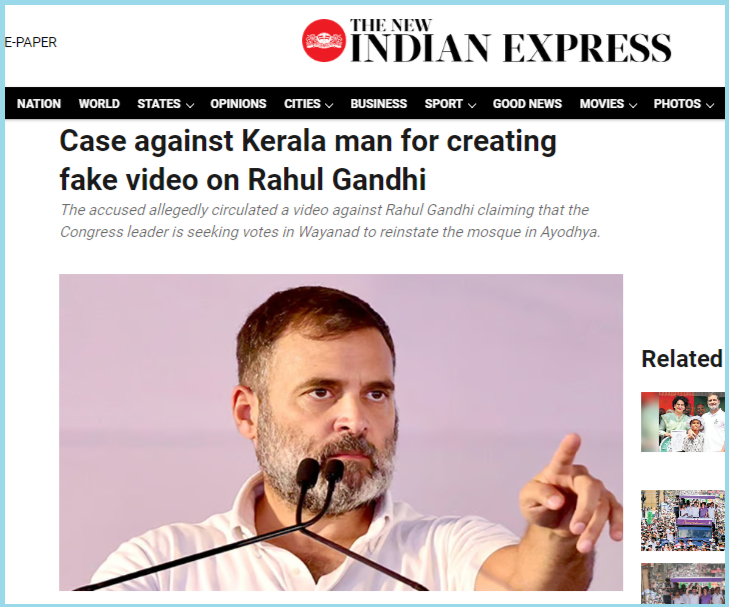Expand the PHOTOS dropdown chevron
The width and height of the screenshot is (729, 607).
coord(710,105)
